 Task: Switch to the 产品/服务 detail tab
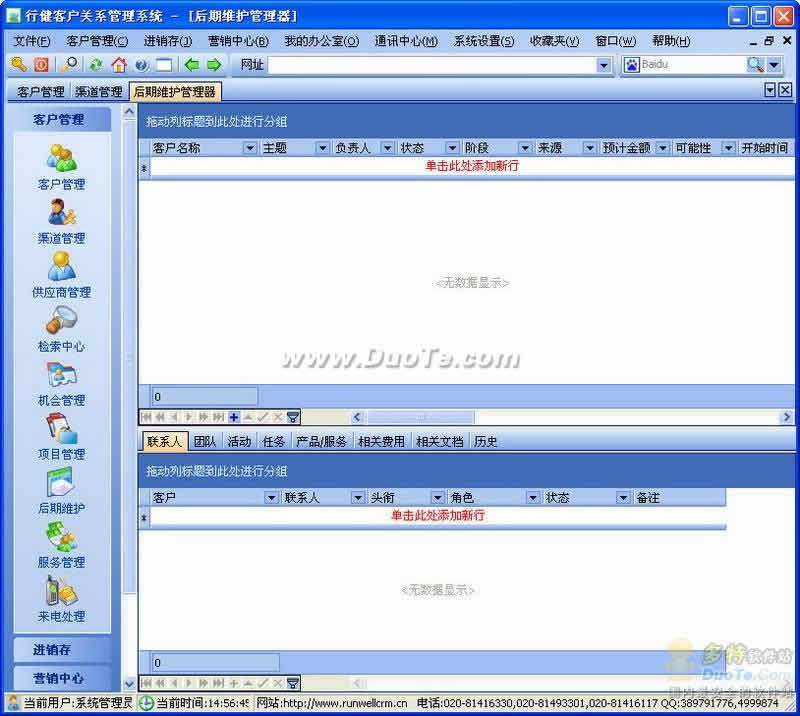pos(321,441)
